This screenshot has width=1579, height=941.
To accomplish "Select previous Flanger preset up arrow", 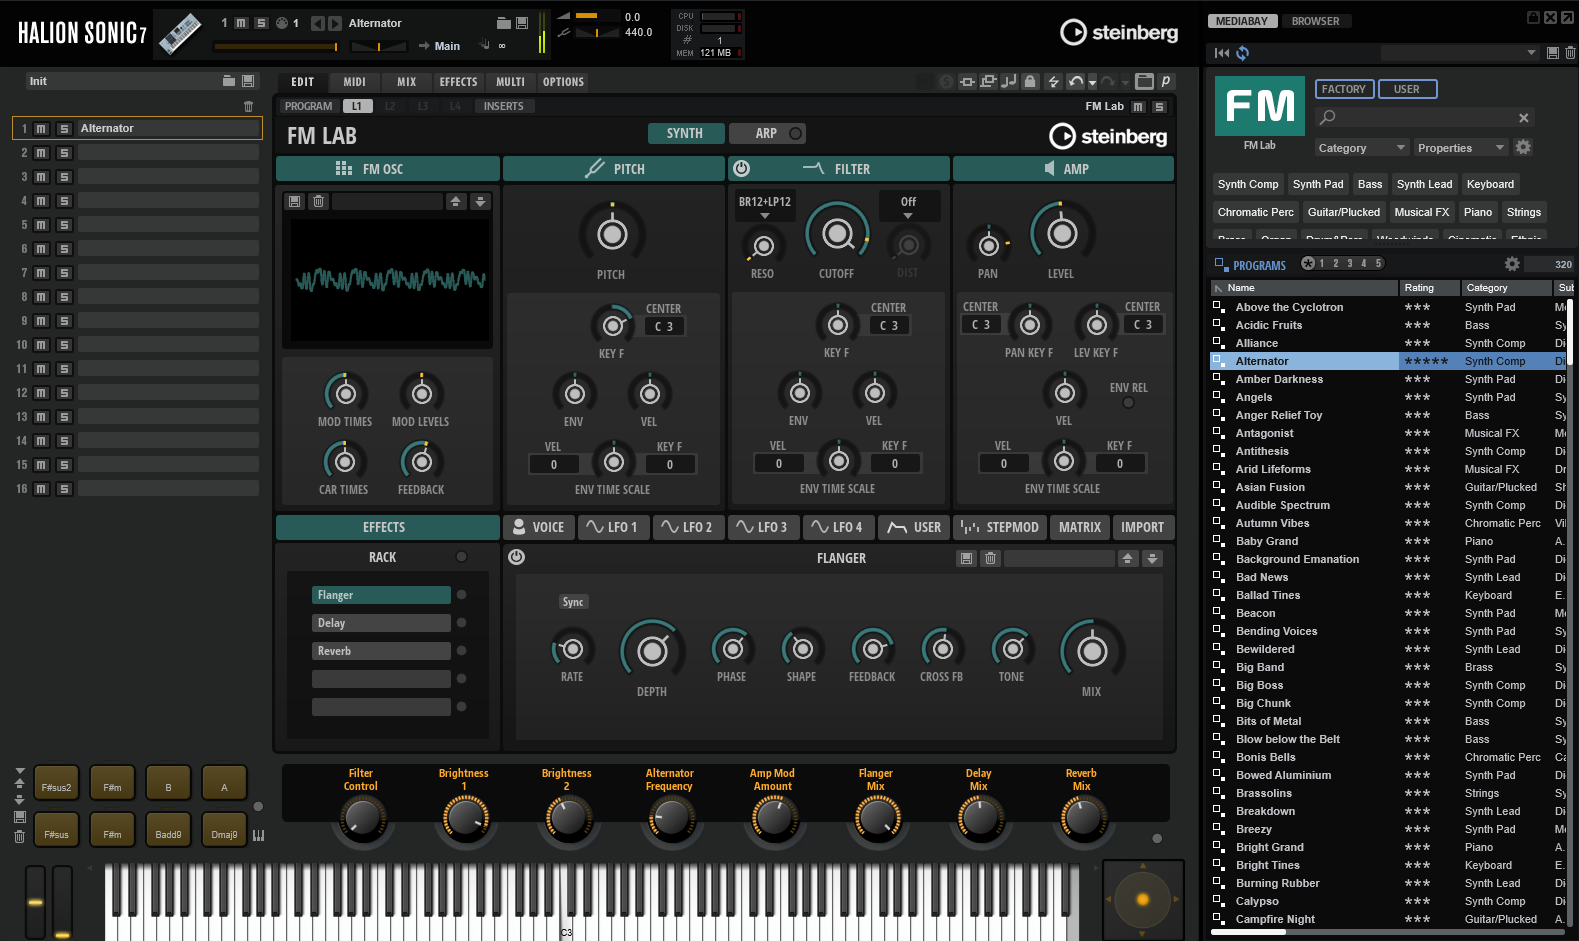I will coord(1128,558).
